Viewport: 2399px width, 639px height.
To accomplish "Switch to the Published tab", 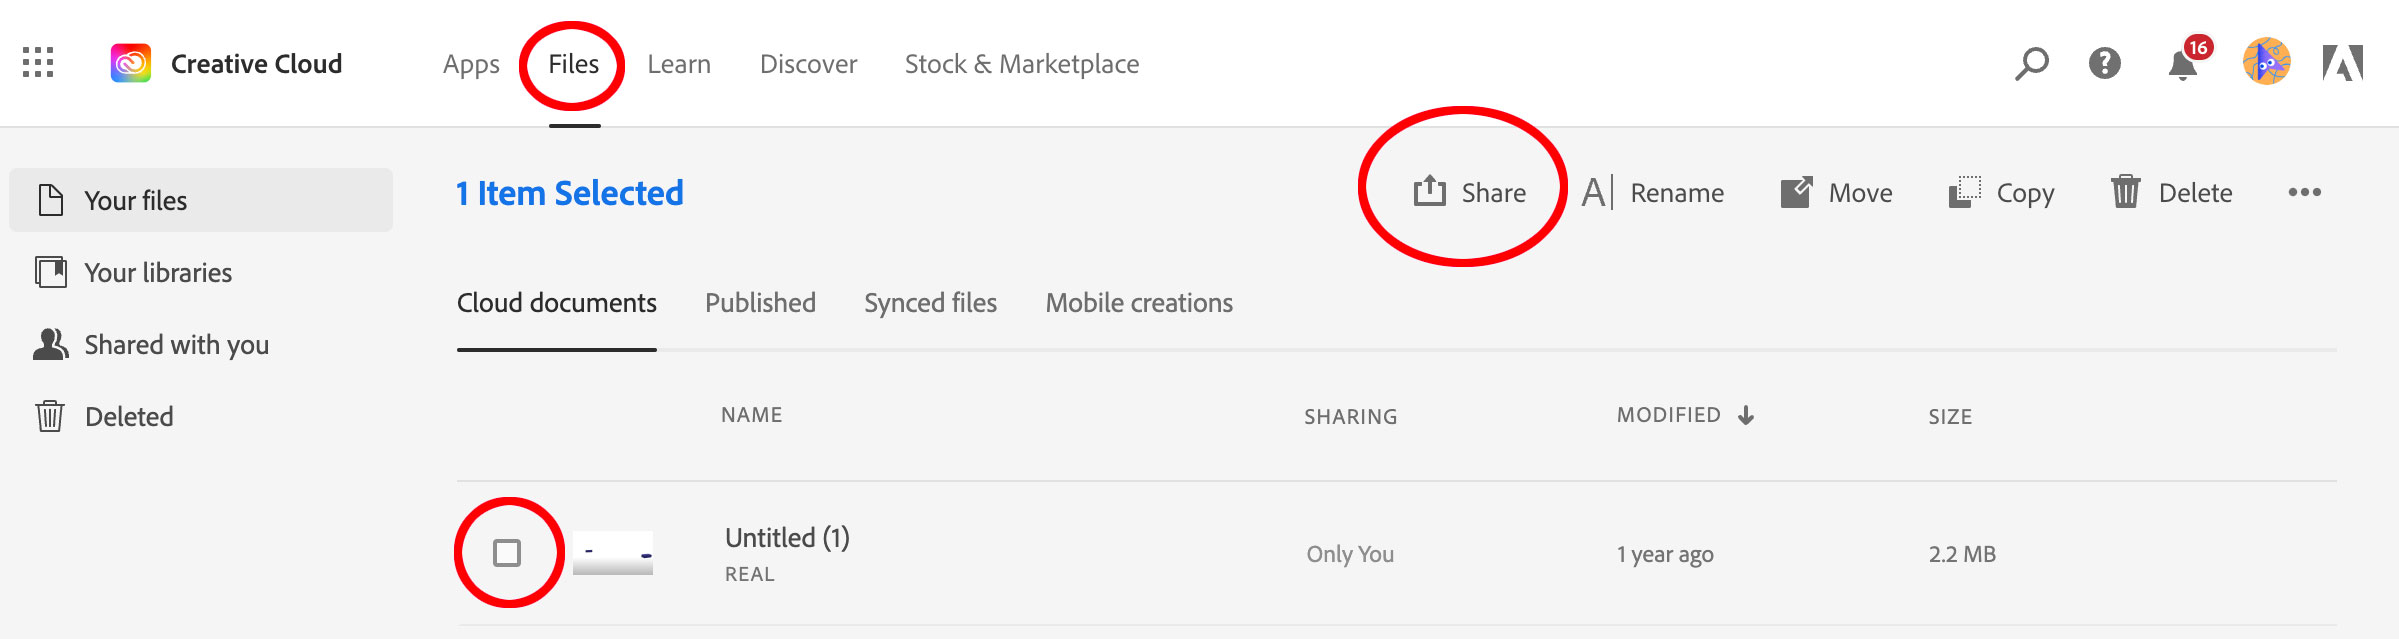I will tap(760, 302).
